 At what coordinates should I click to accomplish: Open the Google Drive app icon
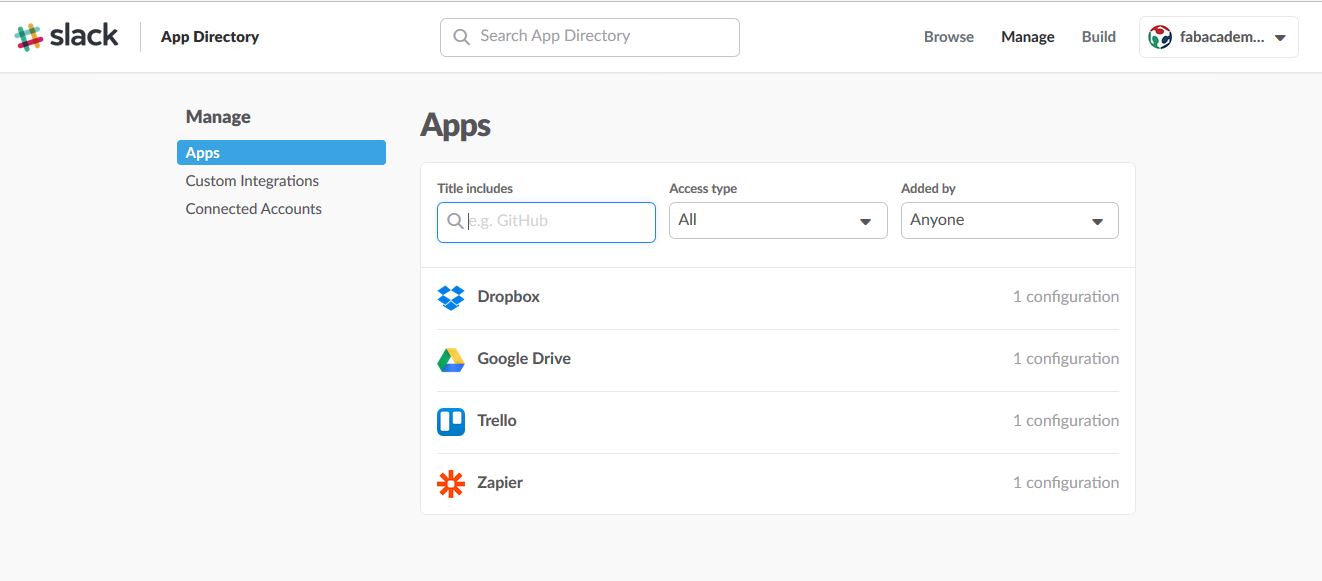coord(451,359)
